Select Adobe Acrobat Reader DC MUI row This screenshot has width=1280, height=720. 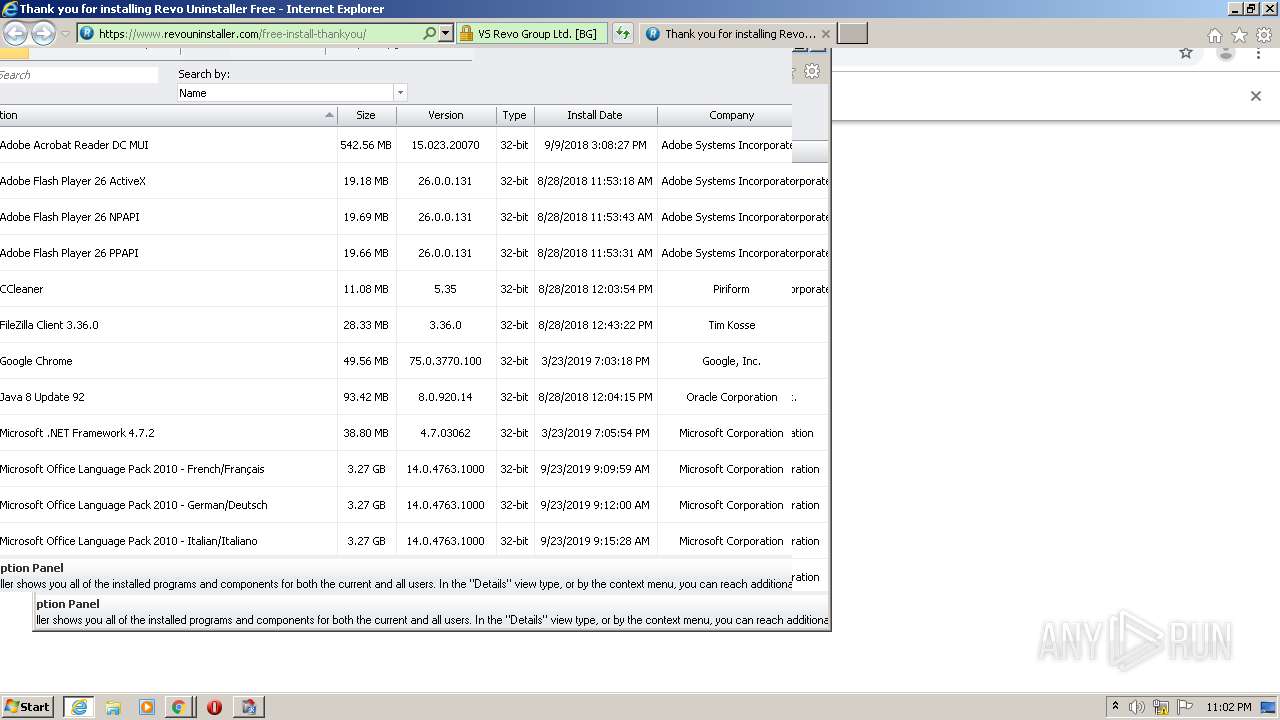click(x=396, y=145)
